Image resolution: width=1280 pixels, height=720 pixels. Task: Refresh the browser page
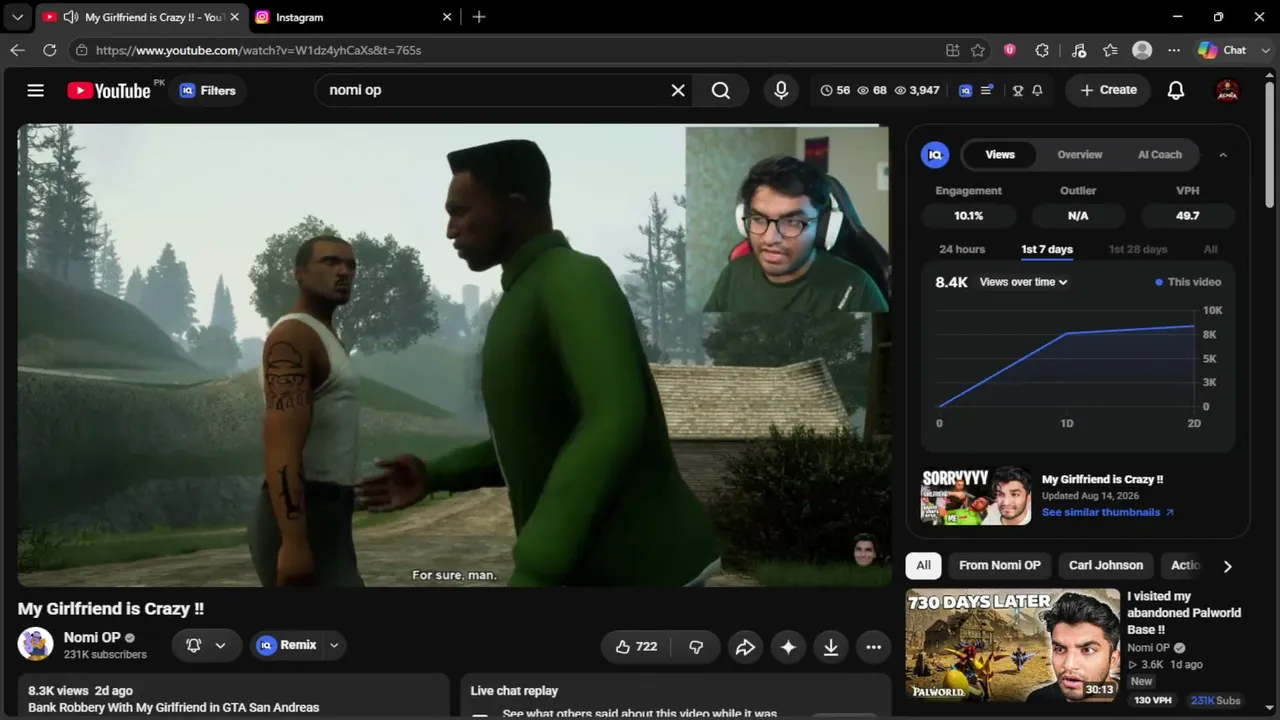[x=49, y=50]
